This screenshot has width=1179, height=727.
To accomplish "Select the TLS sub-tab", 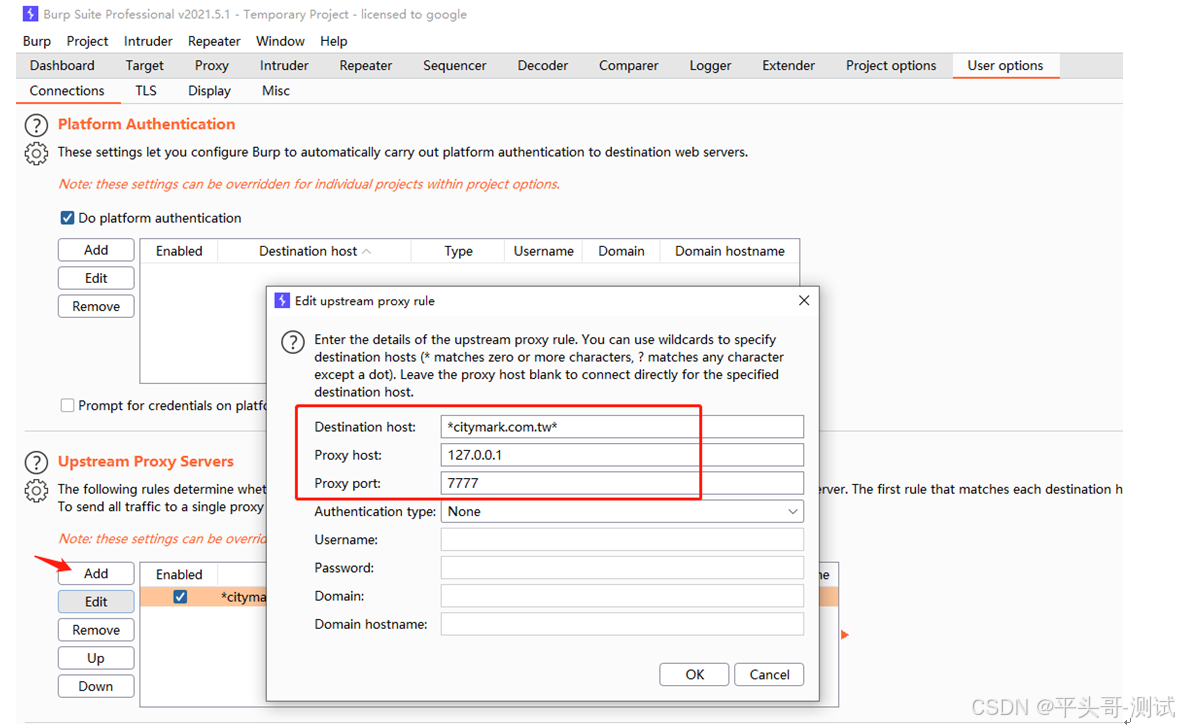I will 146,91.
